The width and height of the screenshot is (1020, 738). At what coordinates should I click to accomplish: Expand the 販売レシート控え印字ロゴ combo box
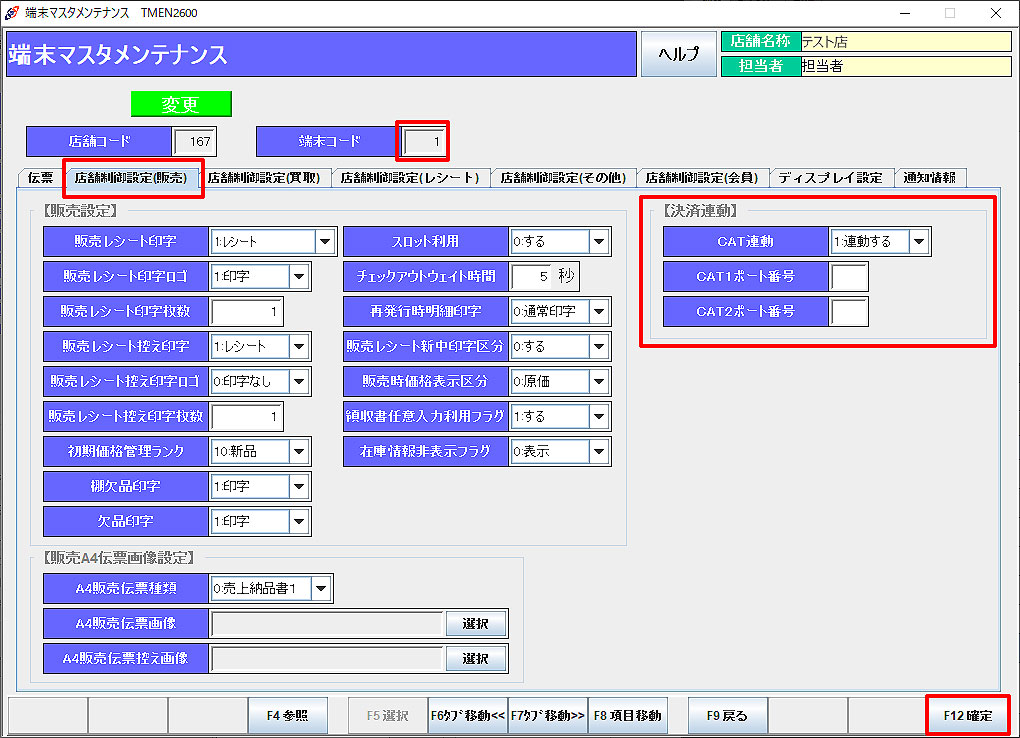point(299,381)
